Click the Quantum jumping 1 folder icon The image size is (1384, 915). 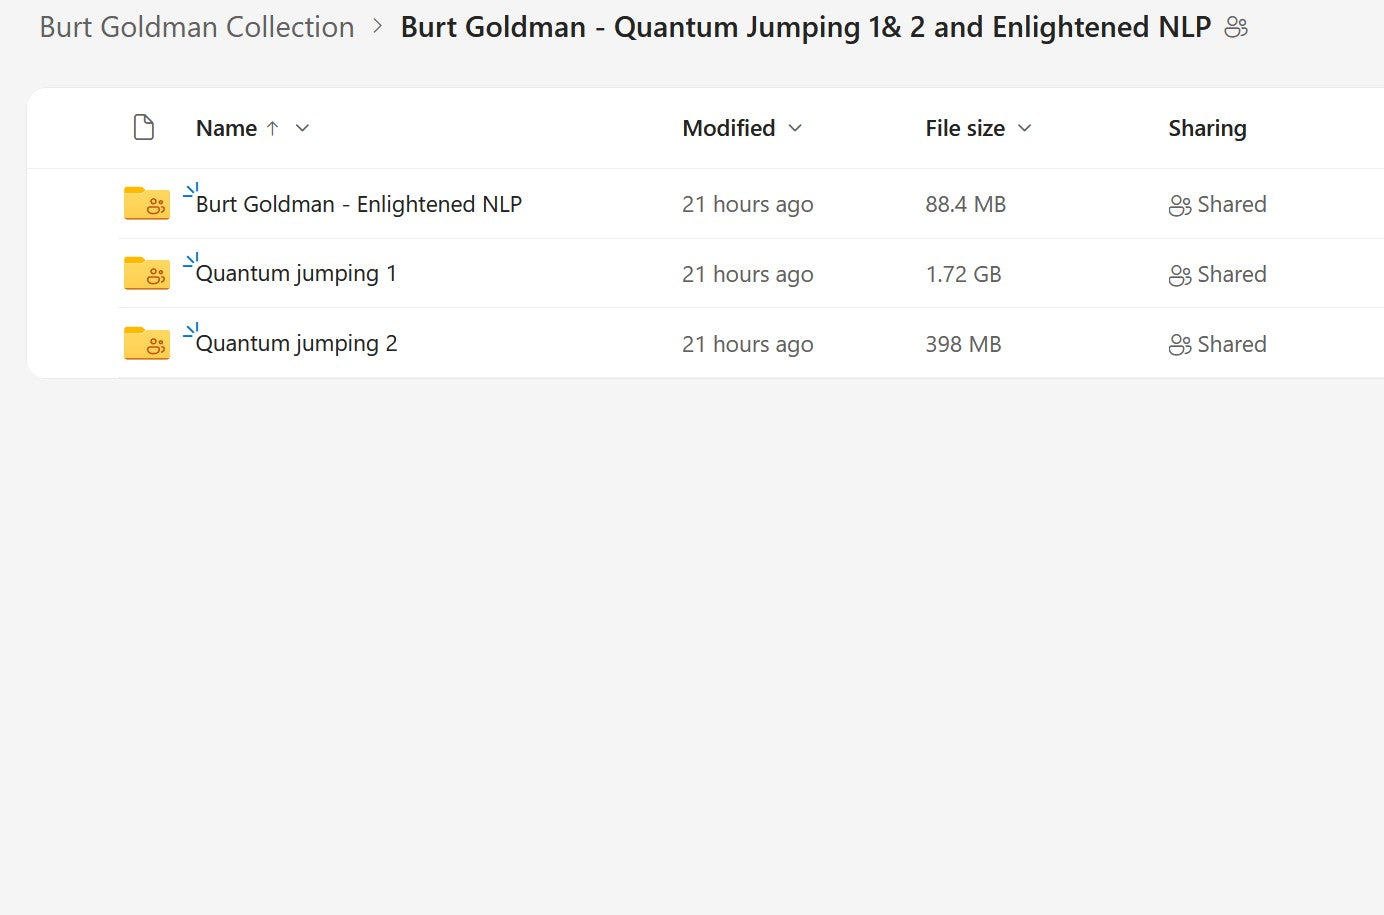(146, 274)
